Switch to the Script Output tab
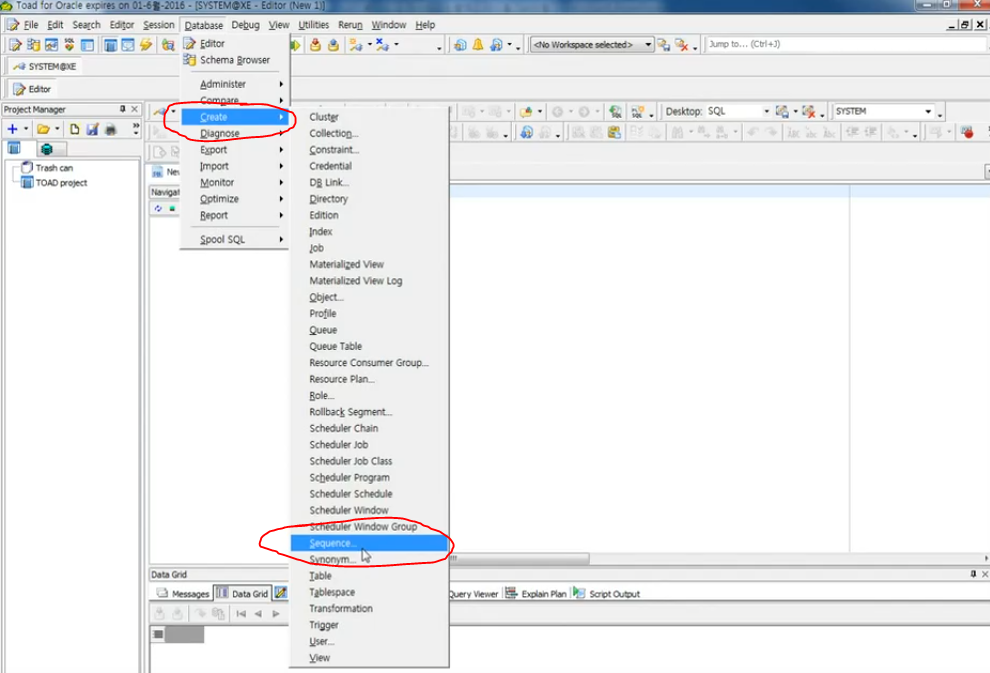990x673 pixels. (607, 593)
